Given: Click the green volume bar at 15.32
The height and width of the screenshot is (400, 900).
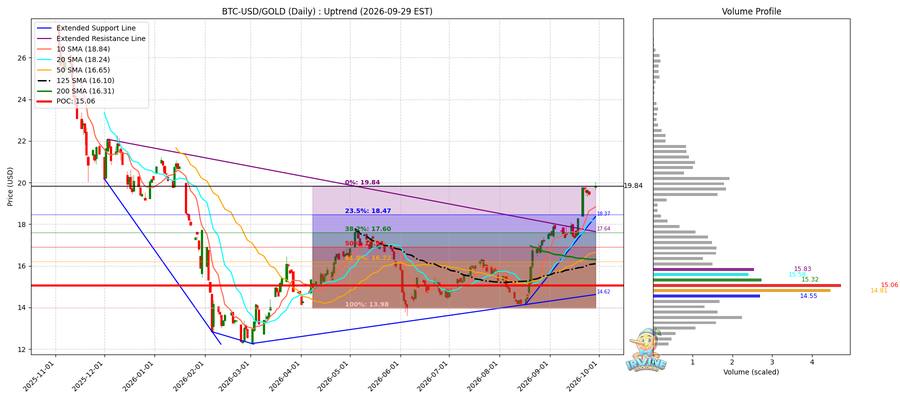Looking at the screenshot, I should pyautogui.click(x=707, y=280).
